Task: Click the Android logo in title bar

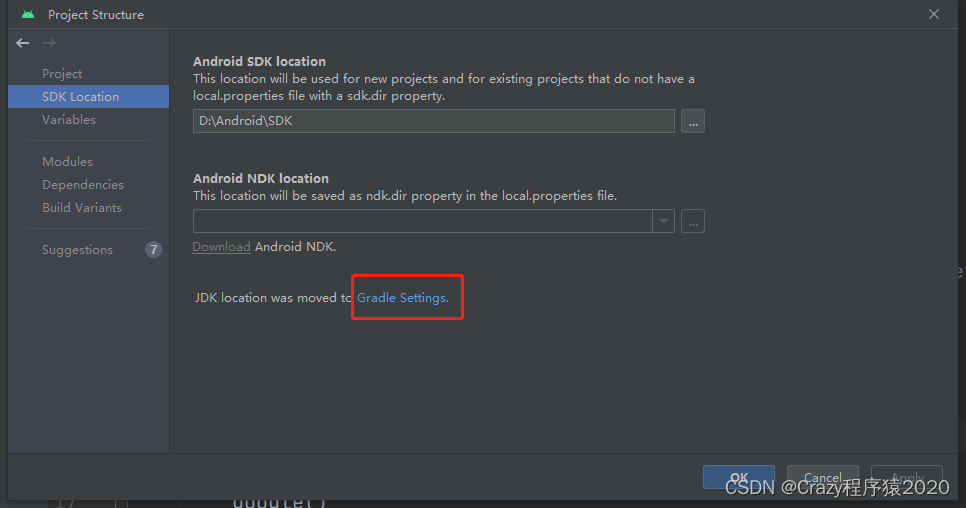Action: (x=28, y=14)
